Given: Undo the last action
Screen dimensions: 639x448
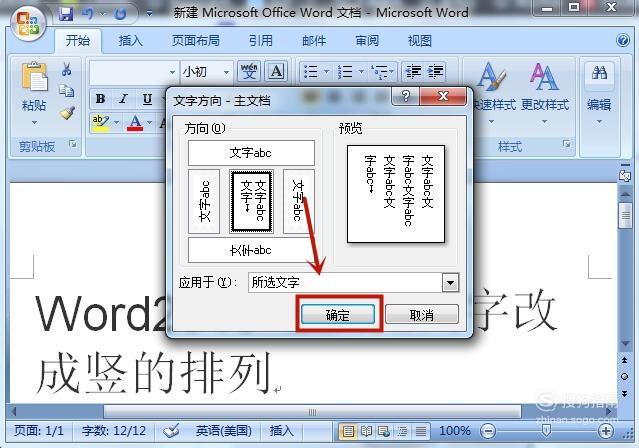Looking at the screenshot, I should coord(88,14).
